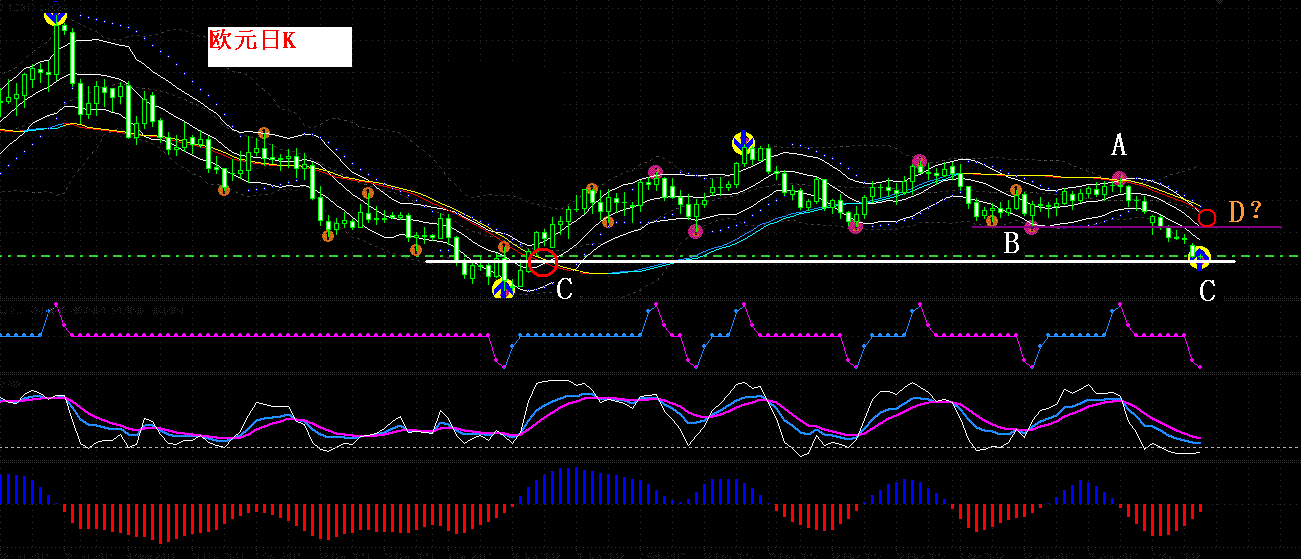The image size is (1301, 559).
Task: Click the white letter B annotation
Action: [x=1012, y=243]
